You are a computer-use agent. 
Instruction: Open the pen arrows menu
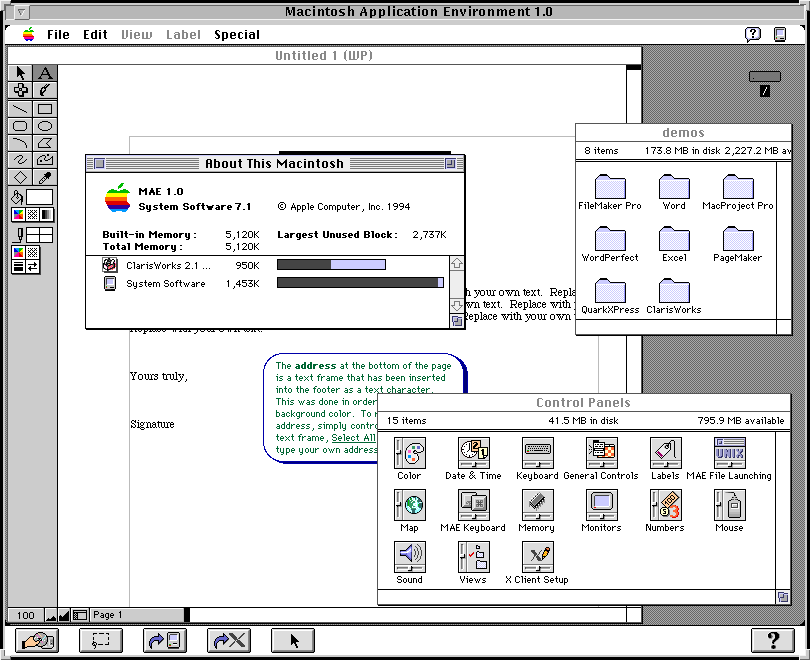pyautogui.click(x=33, y=266)
